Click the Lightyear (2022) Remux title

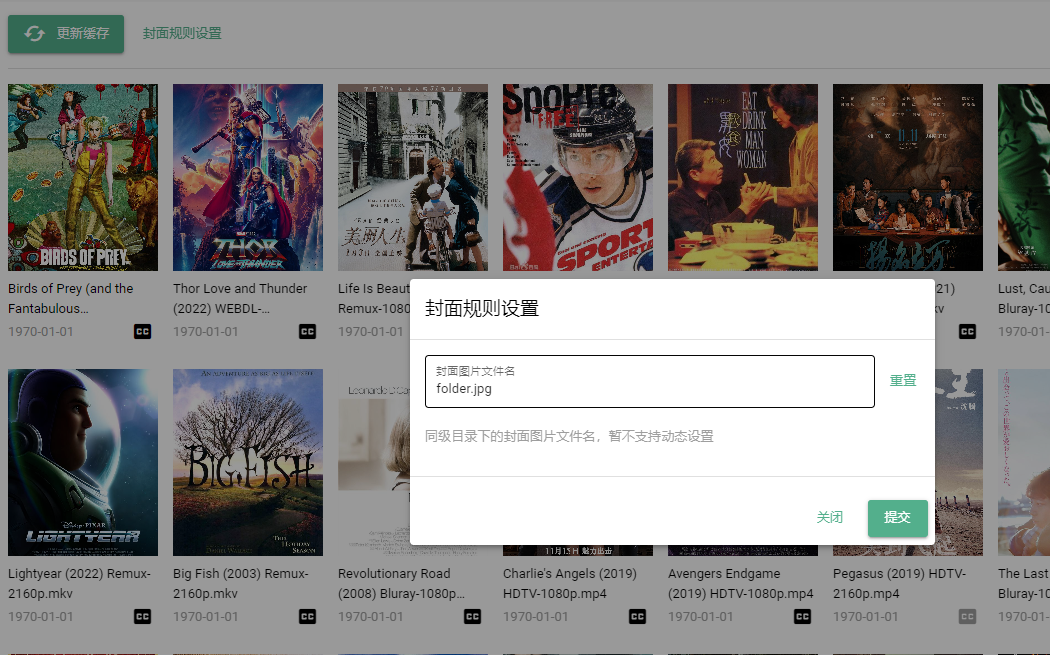[80, 583]
